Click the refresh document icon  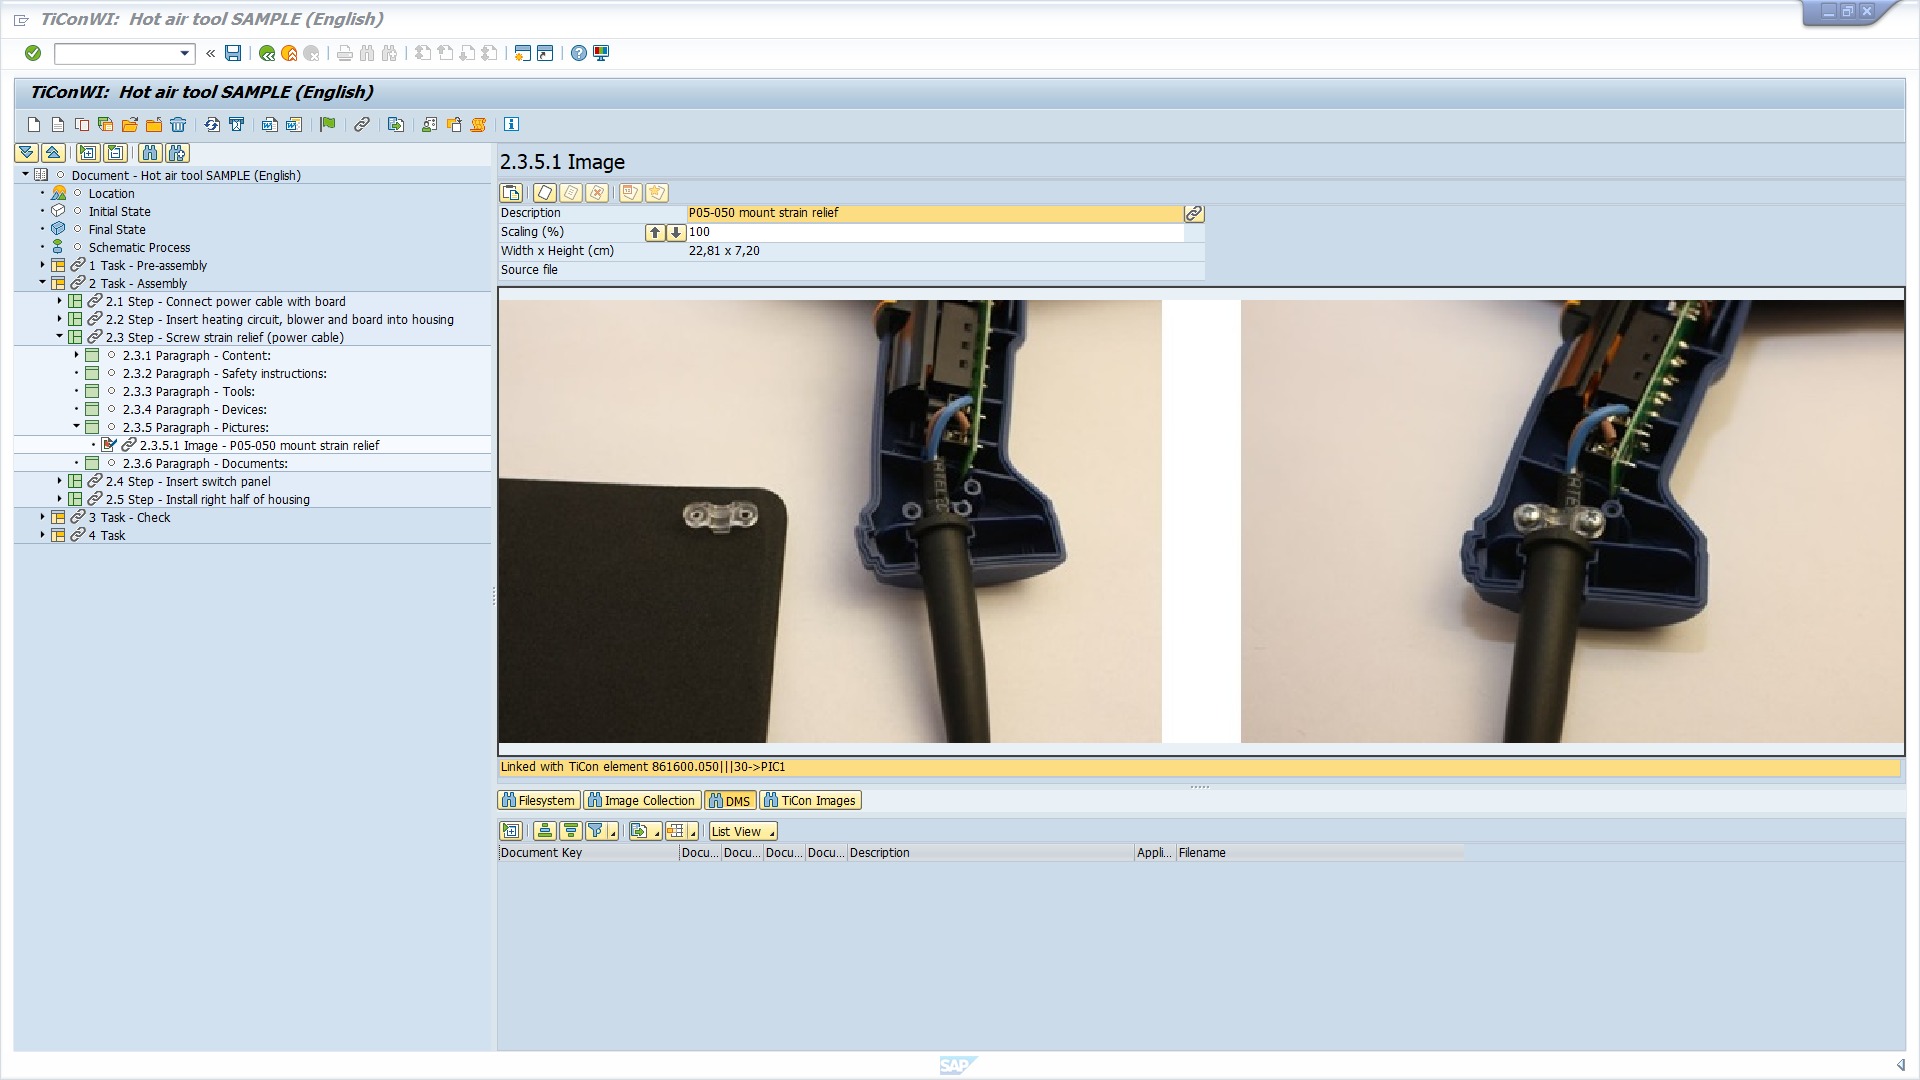[x=212, y=124]
